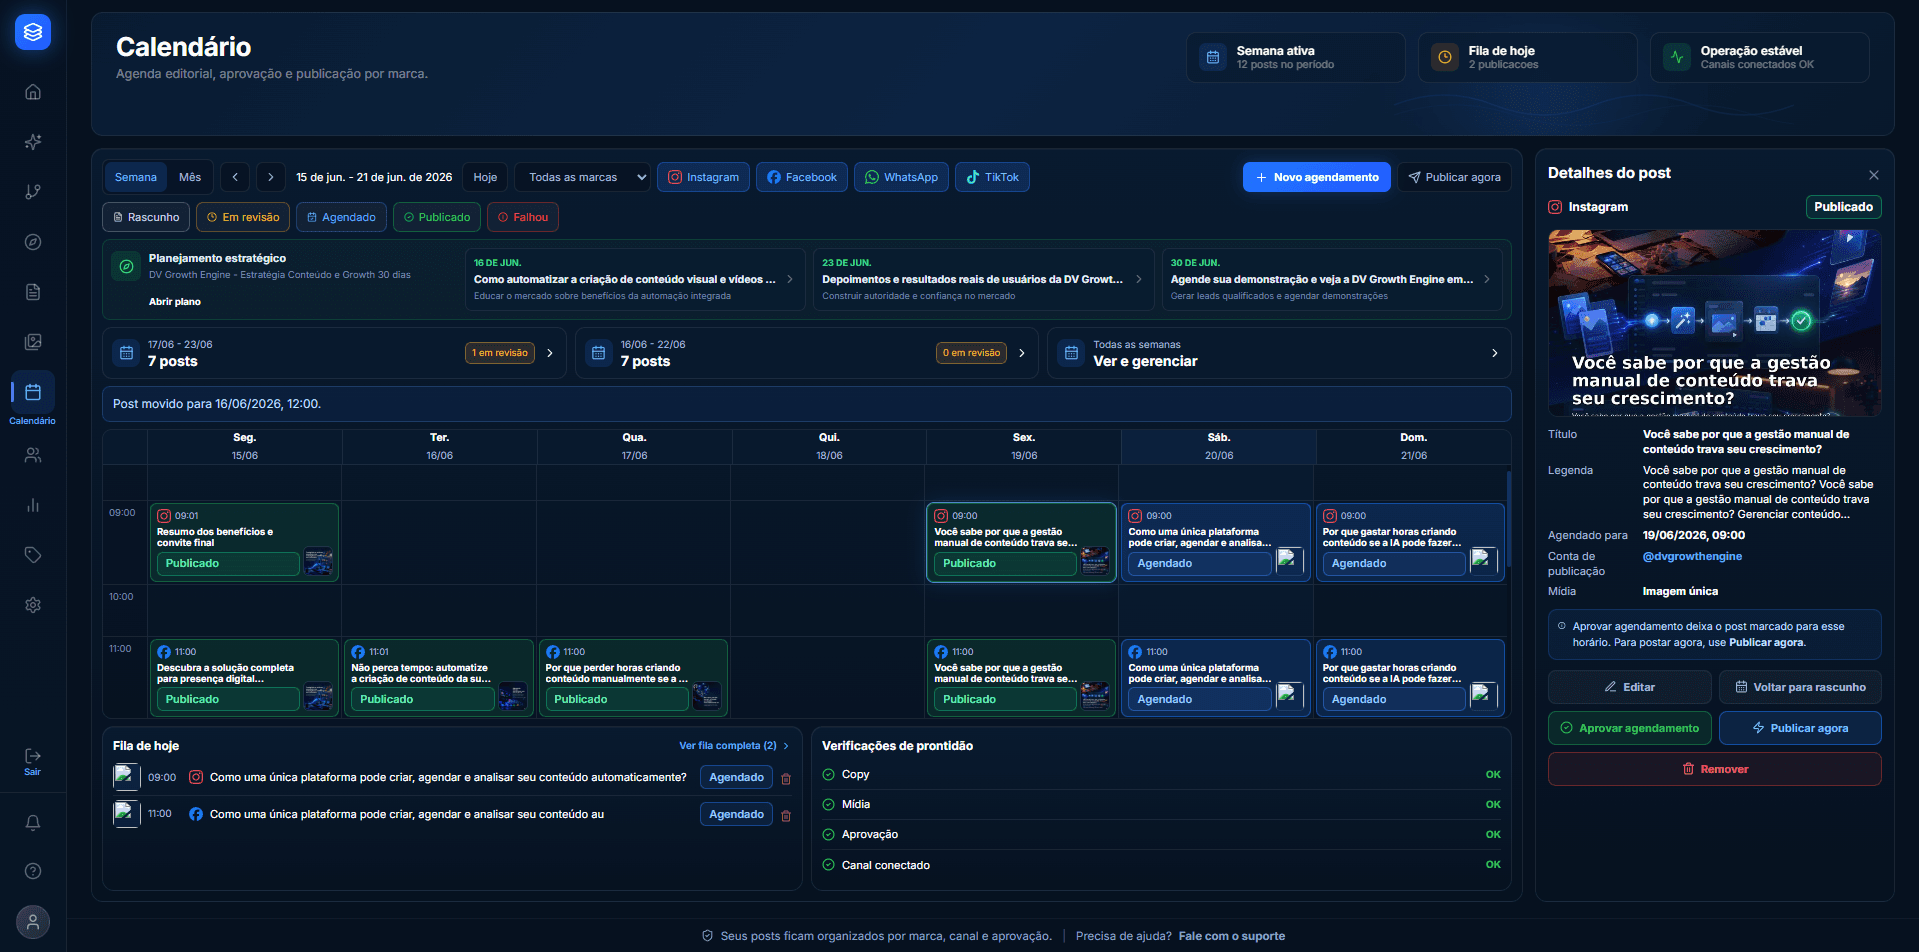1919x952 pixels.
Task: Click Novo agendamento button
Action: click(x=1316, y=177)
